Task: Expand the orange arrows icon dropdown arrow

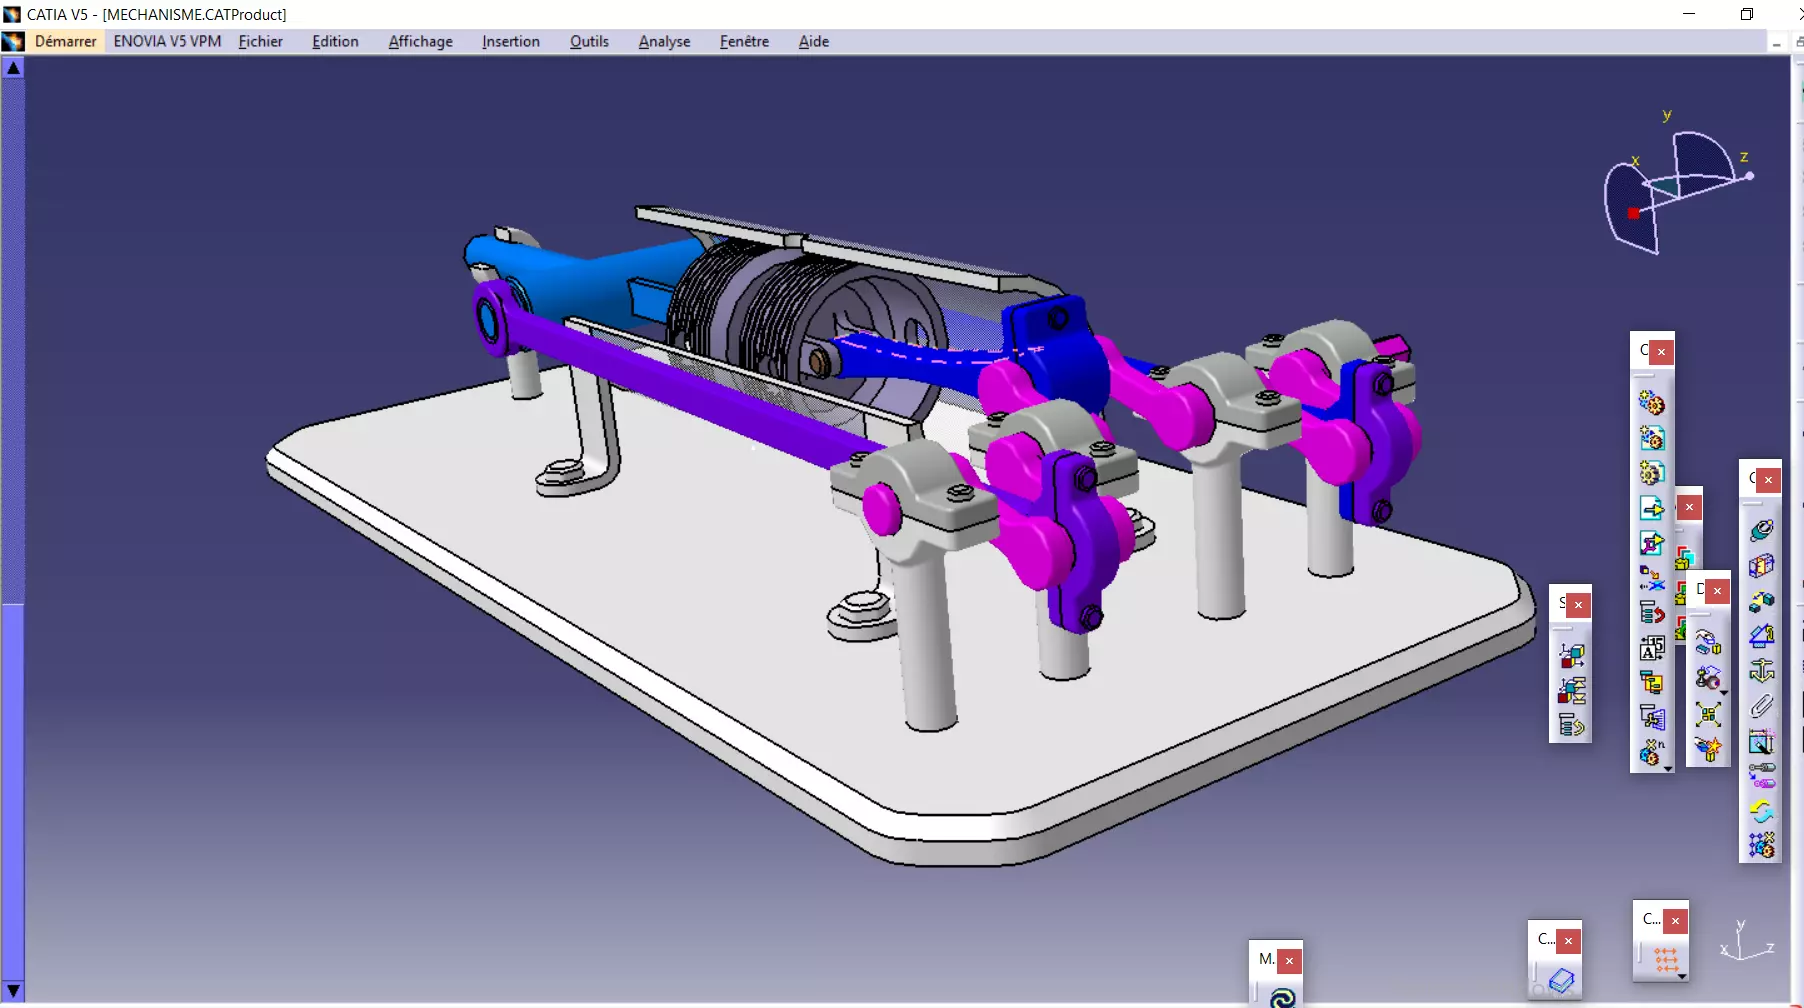Action: (1683, 976)
